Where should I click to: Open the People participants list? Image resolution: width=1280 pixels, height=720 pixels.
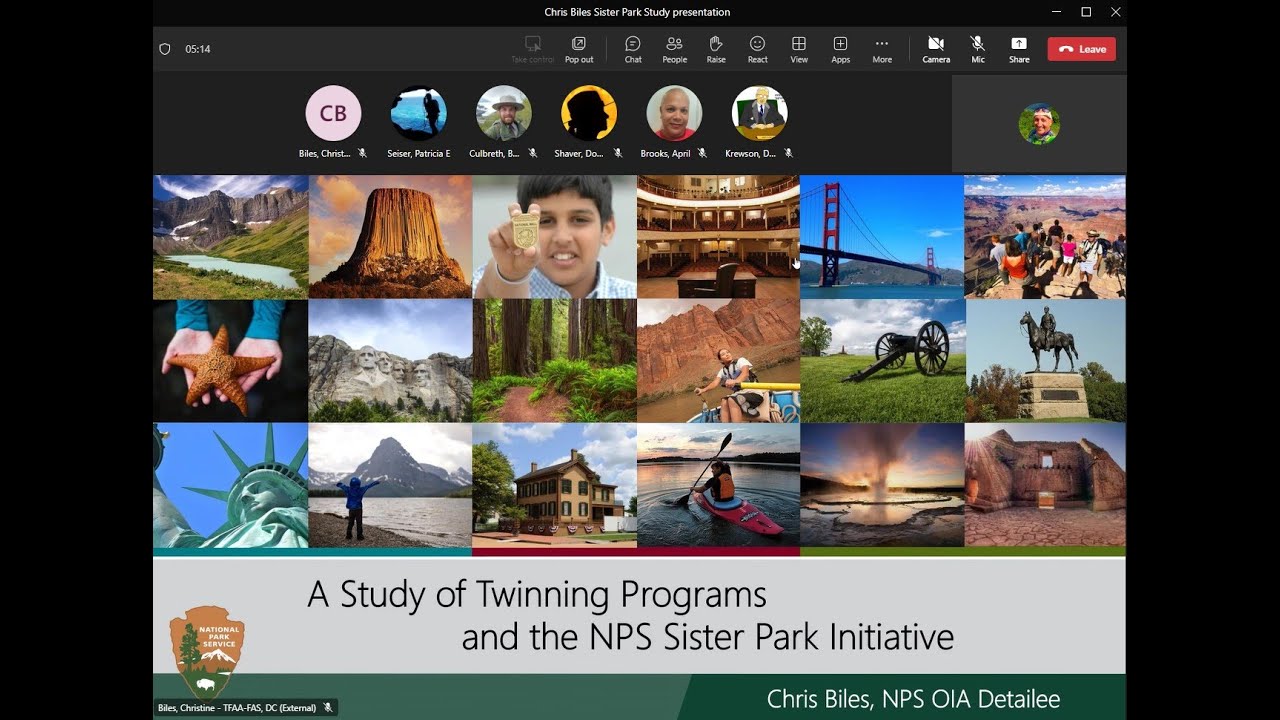(674, 49)
